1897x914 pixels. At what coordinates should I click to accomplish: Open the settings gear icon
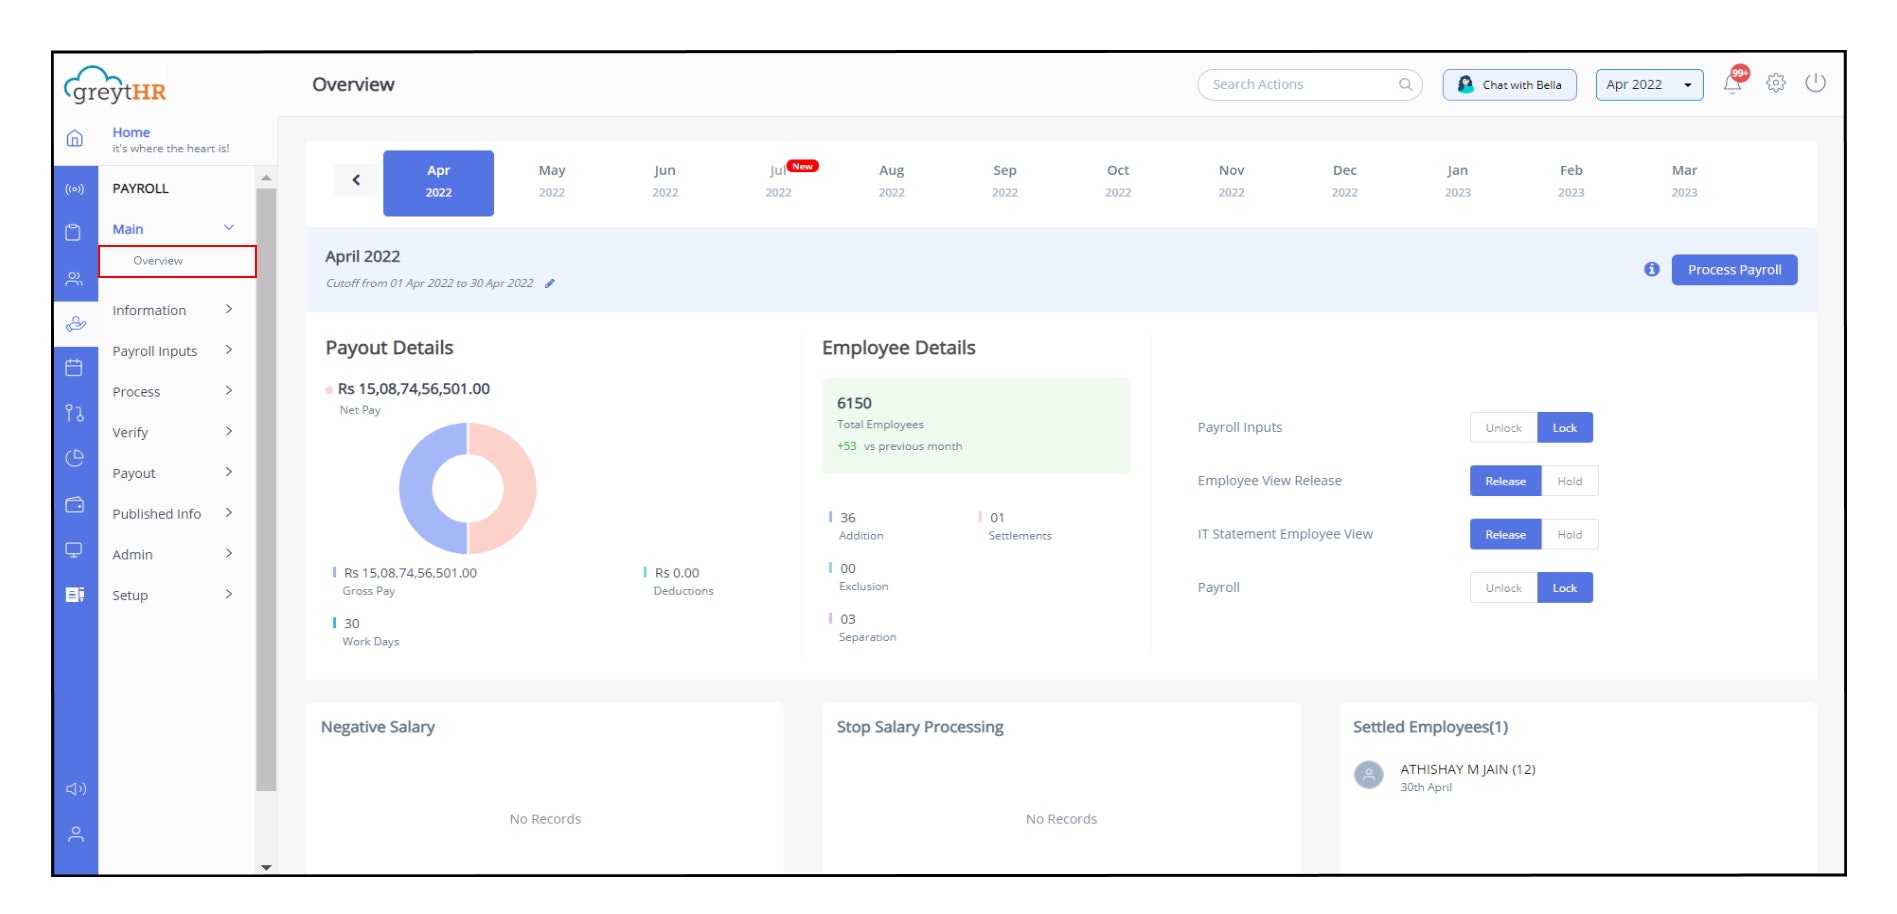(x=1777, y=84)
